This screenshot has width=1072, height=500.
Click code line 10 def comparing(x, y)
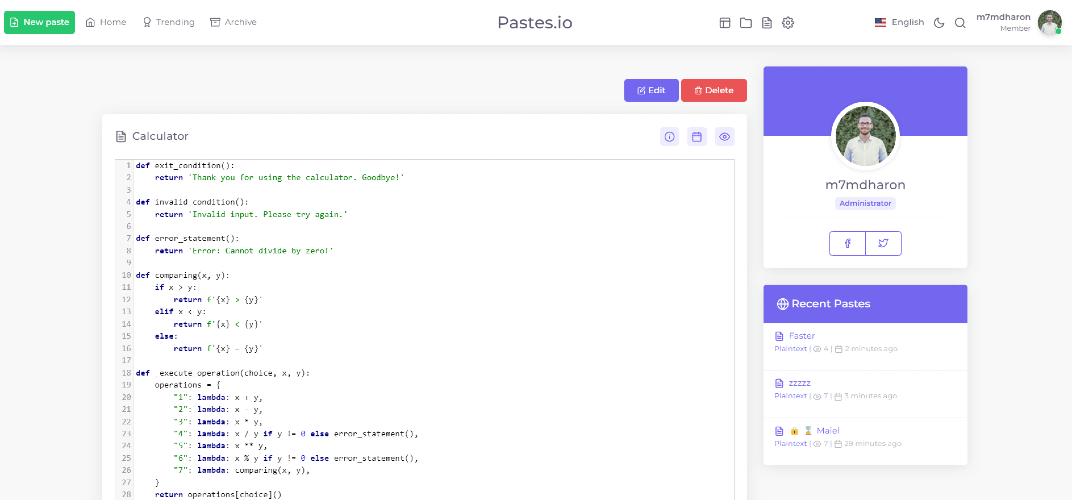(183, 275)
